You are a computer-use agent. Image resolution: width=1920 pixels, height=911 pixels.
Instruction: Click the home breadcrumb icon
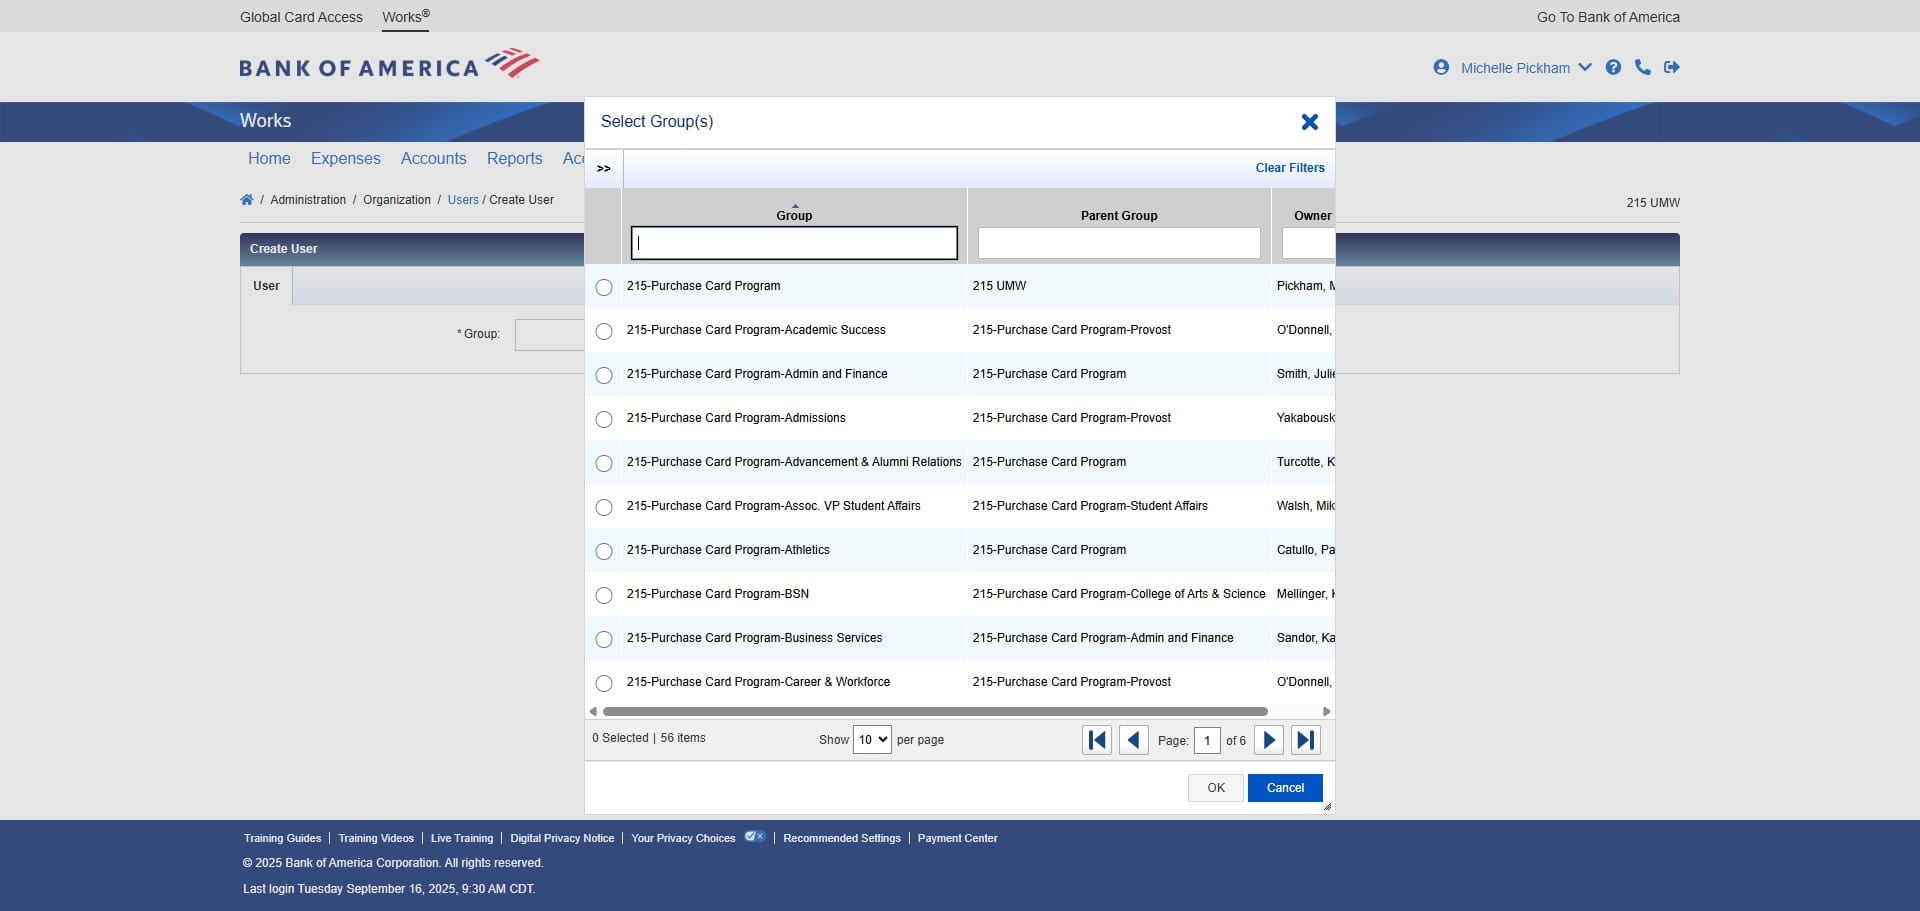click(246, 199)
